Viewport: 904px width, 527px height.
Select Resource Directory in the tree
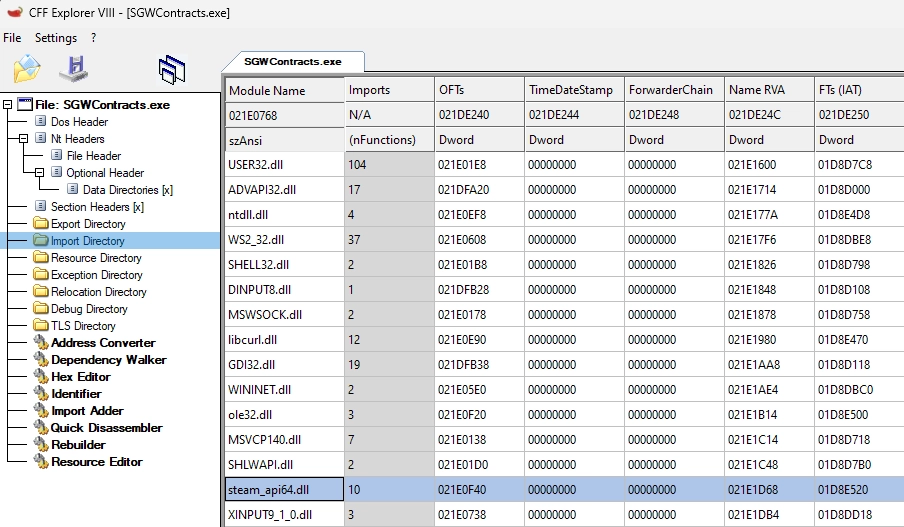96,257
